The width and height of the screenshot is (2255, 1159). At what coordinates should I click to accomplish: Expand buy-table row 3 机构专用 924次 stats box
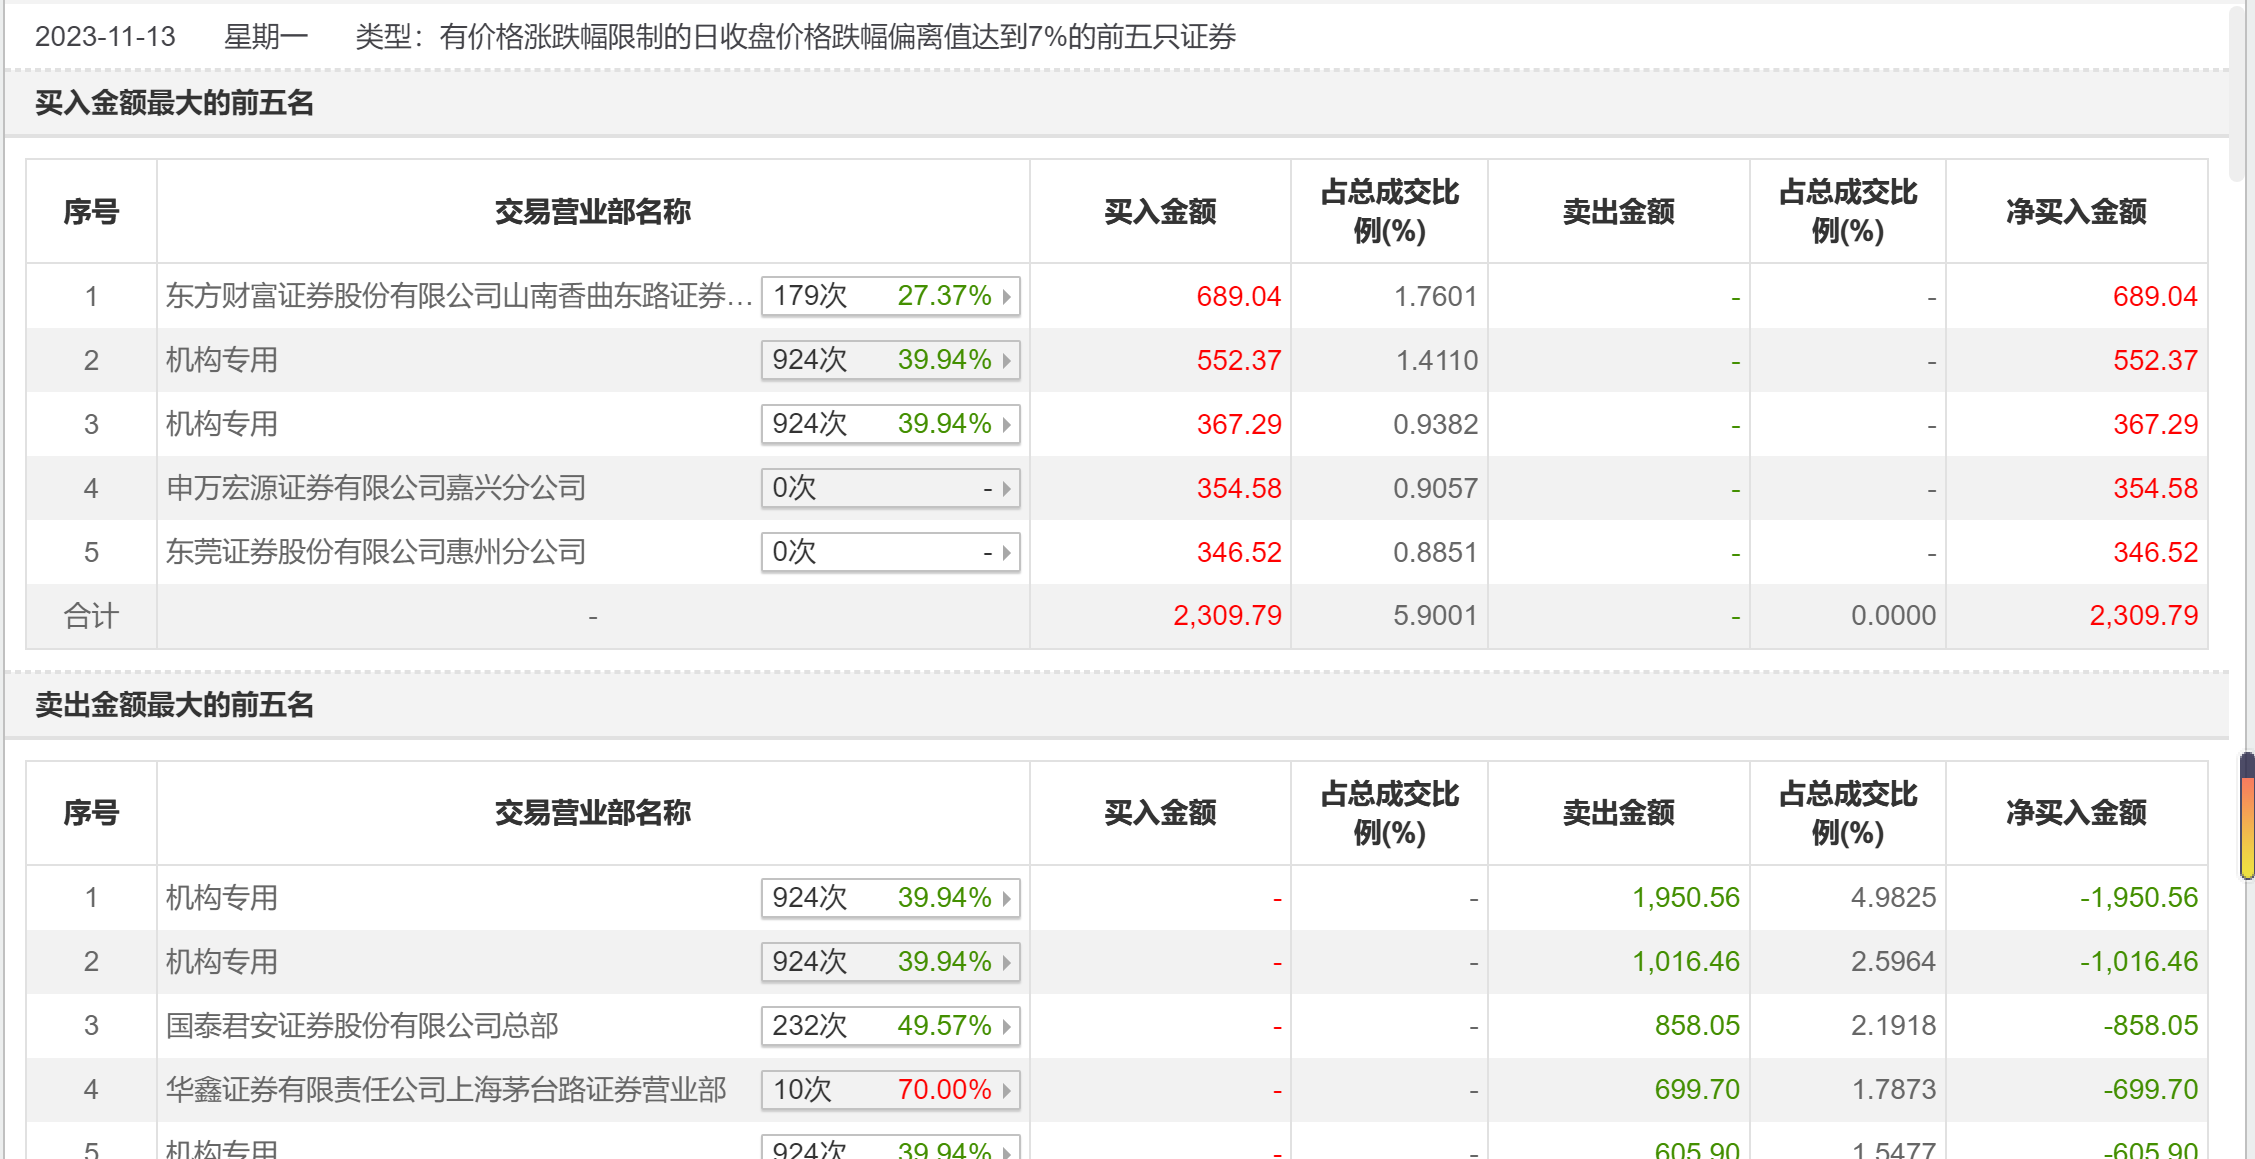889,424
